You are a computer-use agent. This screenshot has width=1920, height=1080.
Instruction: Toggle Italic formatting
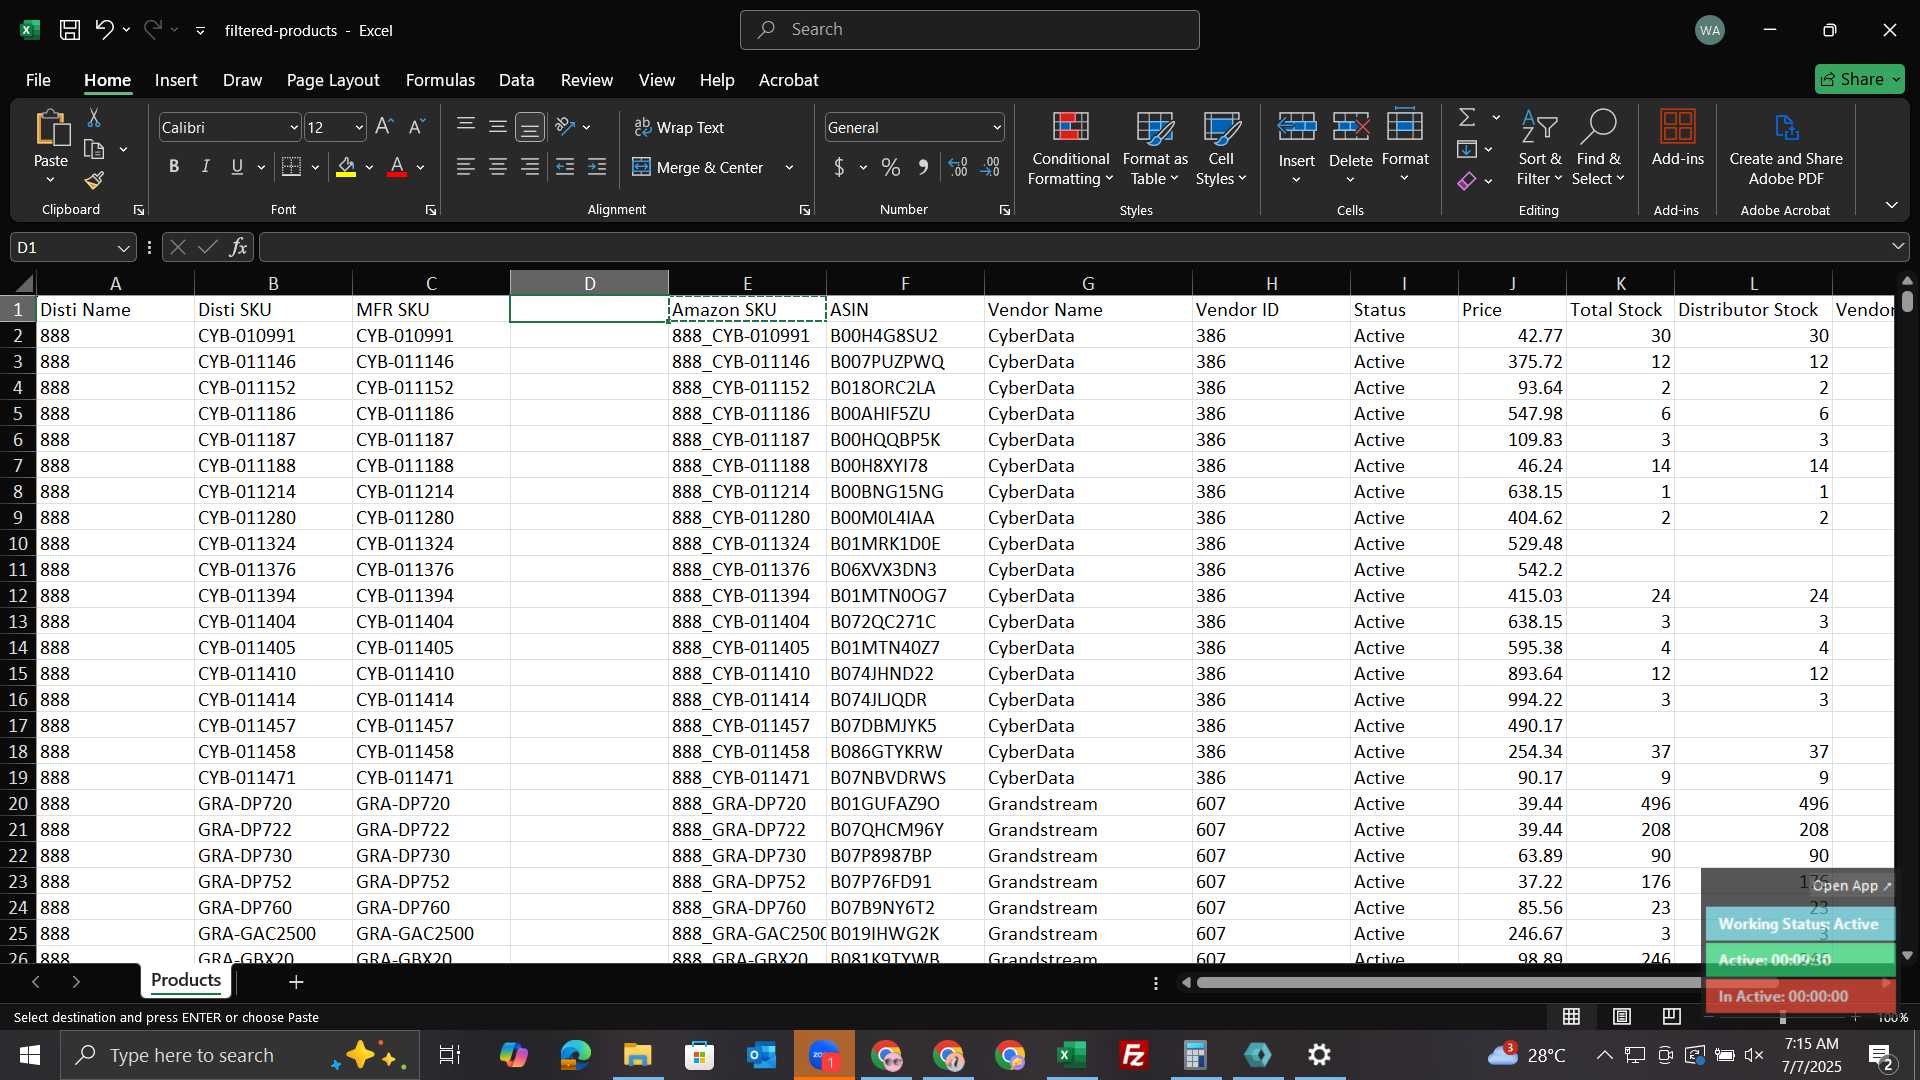[206, 167]
